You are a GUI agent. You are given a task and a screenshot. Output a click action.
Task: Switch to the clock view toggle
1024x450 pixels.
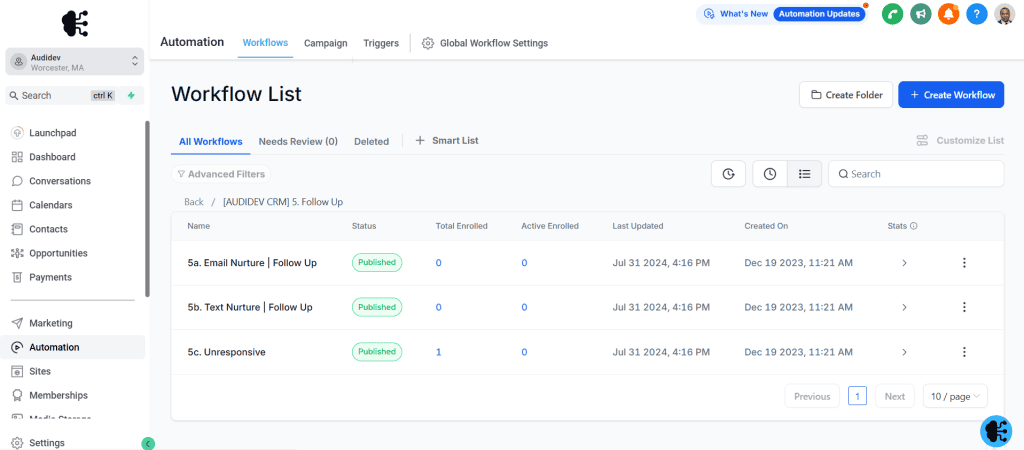(x=770, y=174)
